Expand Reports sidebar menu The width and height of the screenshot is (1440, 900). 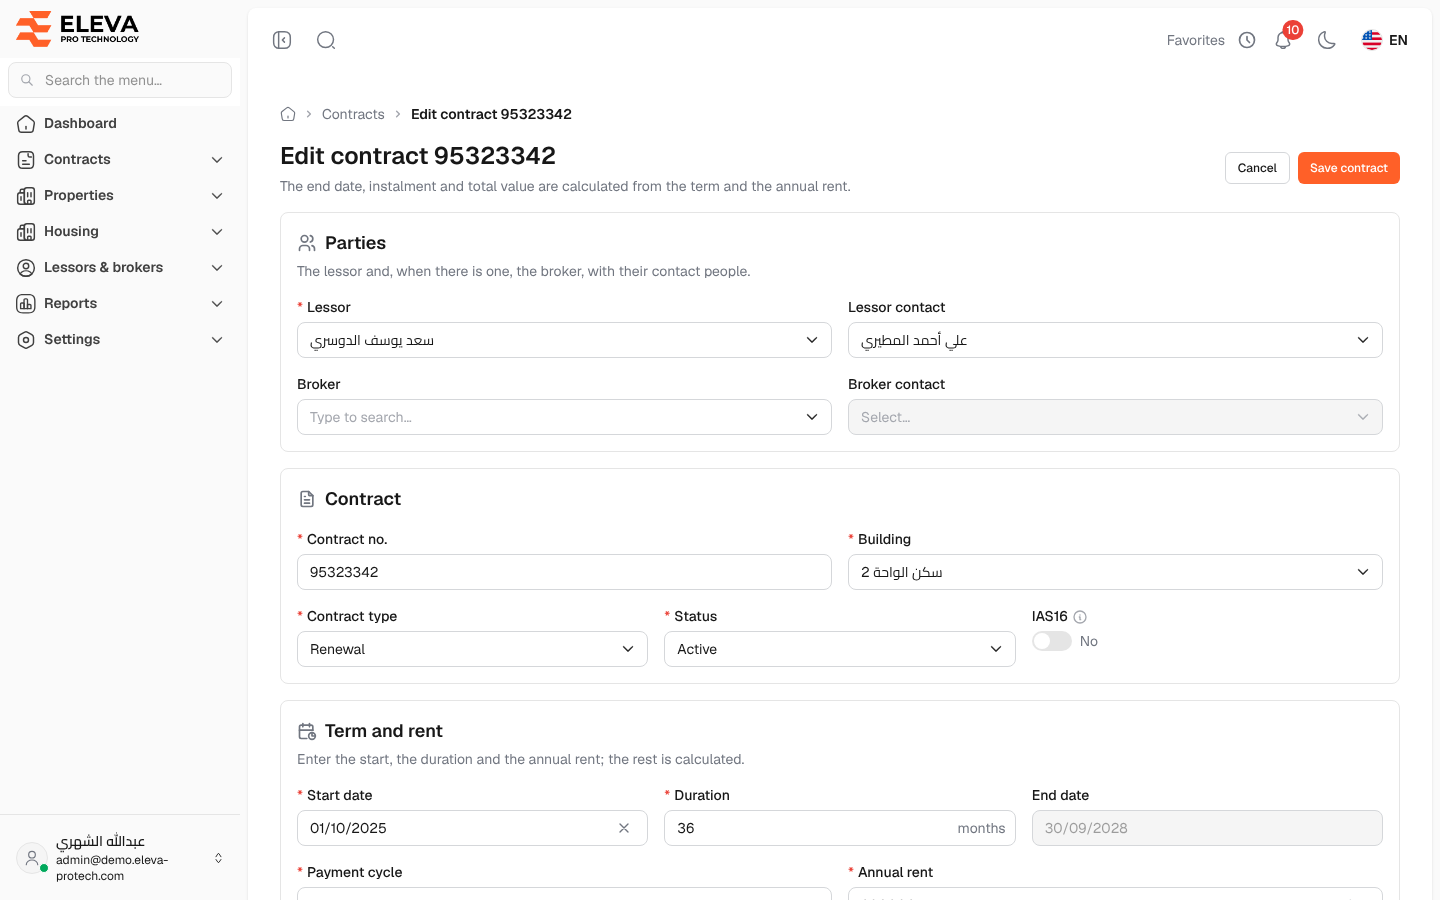[x=120, y=303]
